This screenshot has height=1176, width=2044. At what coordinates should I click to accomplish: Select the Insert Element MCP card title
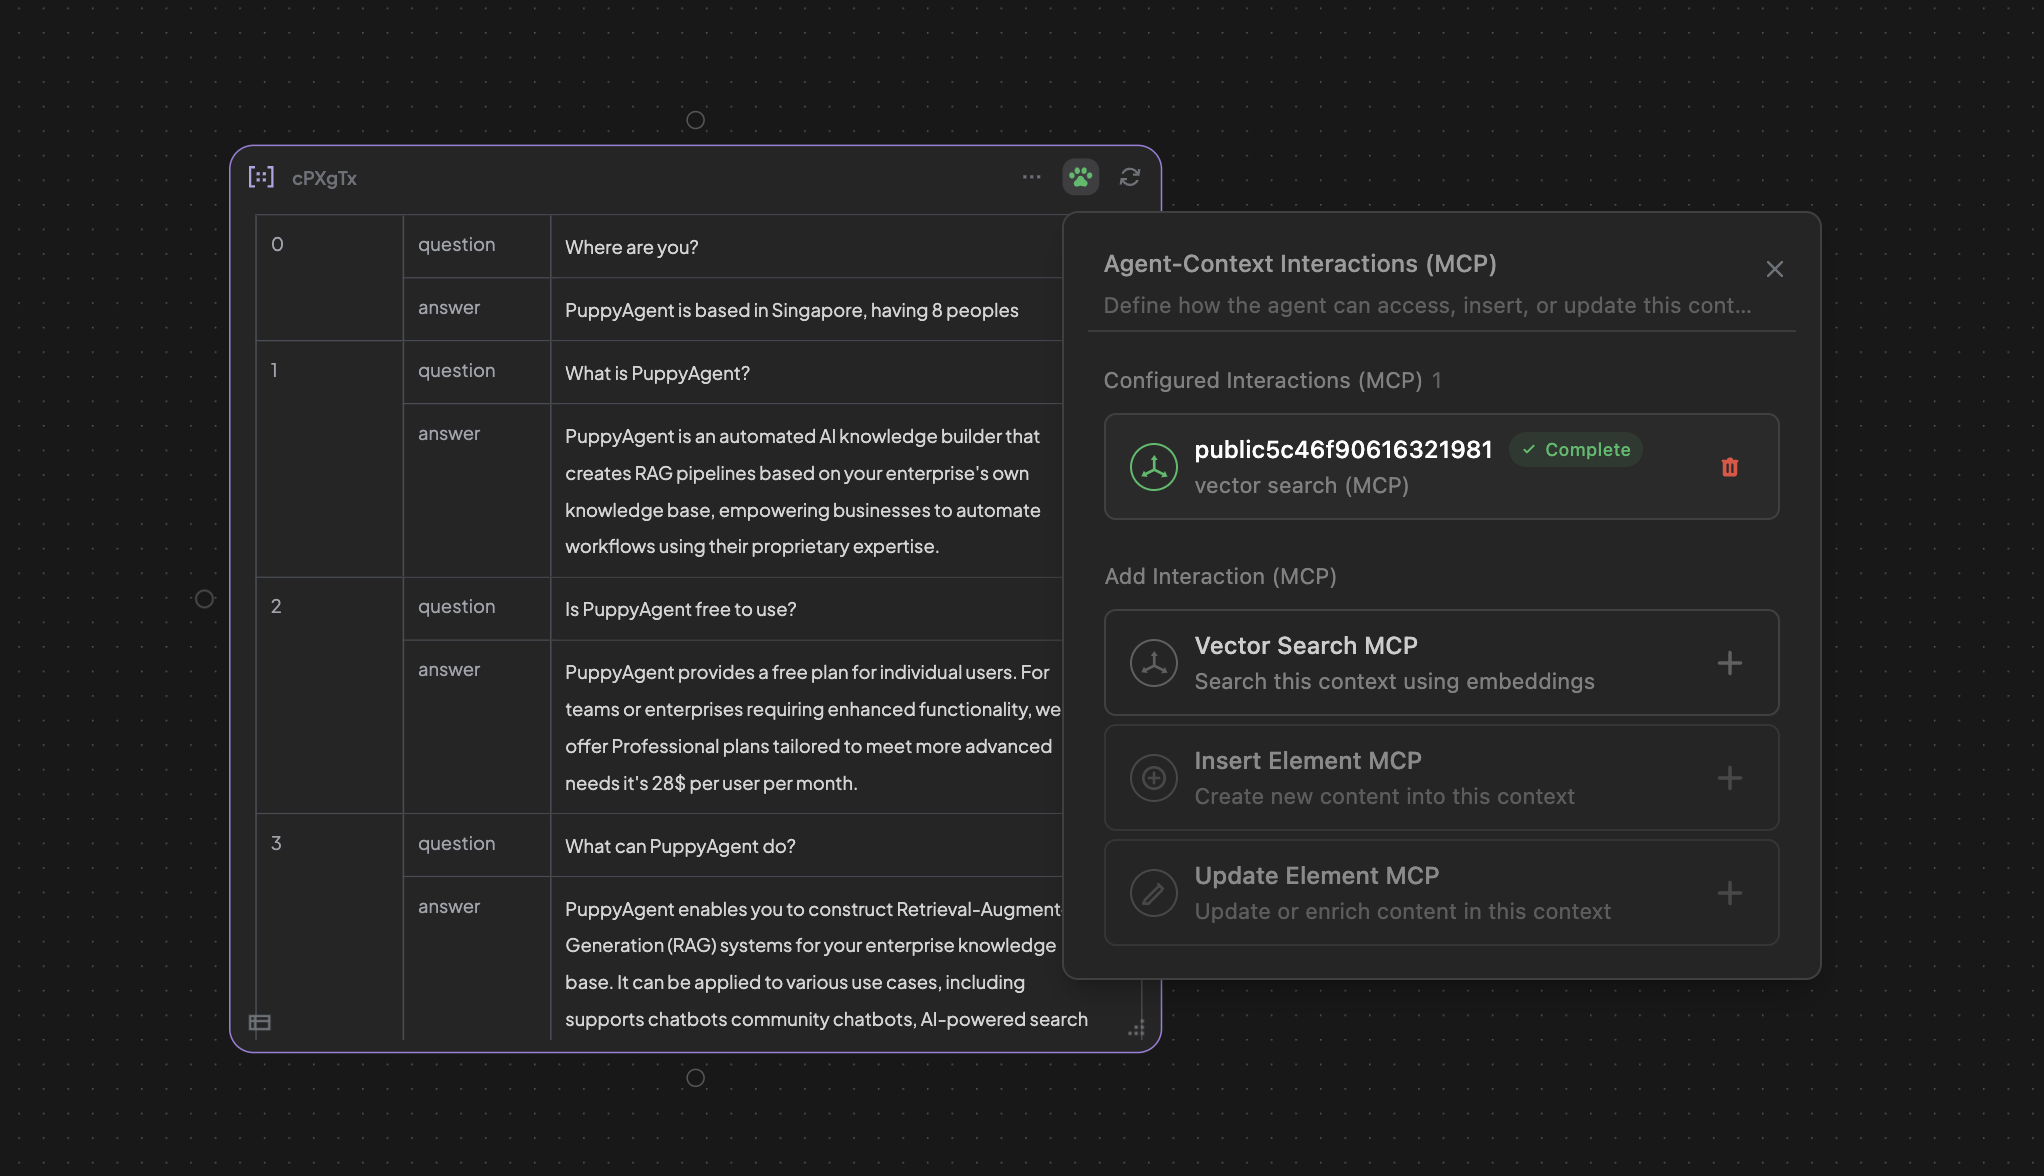pyautogui.click(x=1308, y=761)
